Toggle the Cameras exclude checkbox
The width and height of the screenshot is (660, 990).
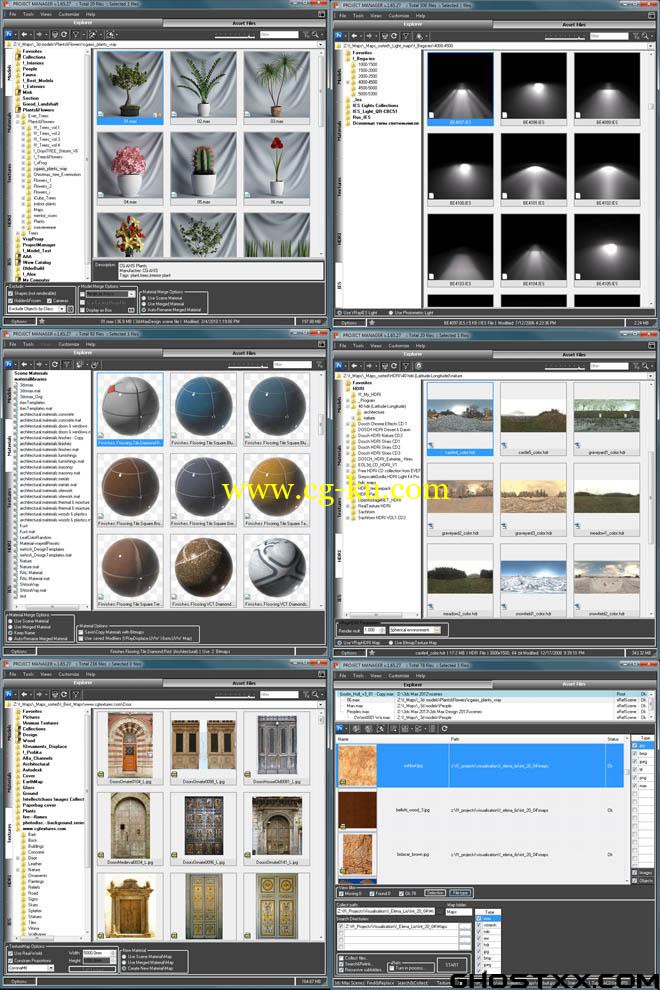pyautogui.click(x=49, y=301)
